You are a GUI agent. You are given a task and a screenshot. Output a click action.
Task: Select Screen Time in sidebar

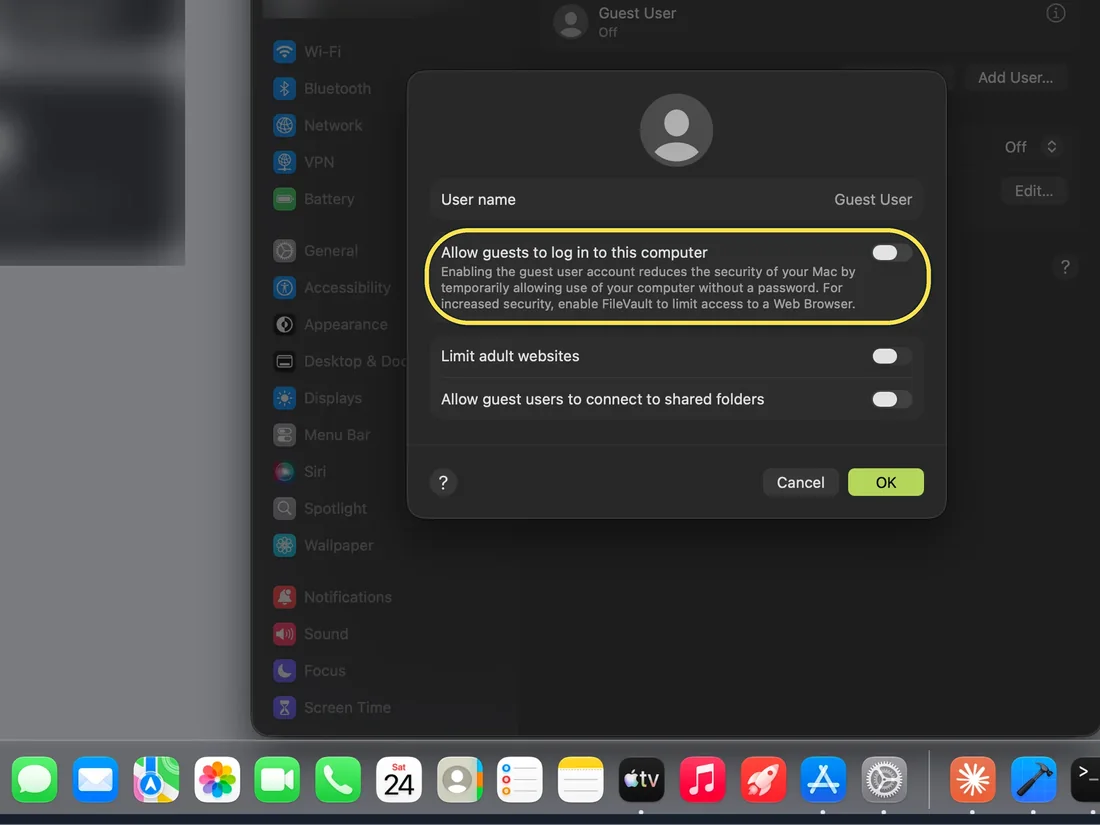pyautogui.click(x=332, y=708)
